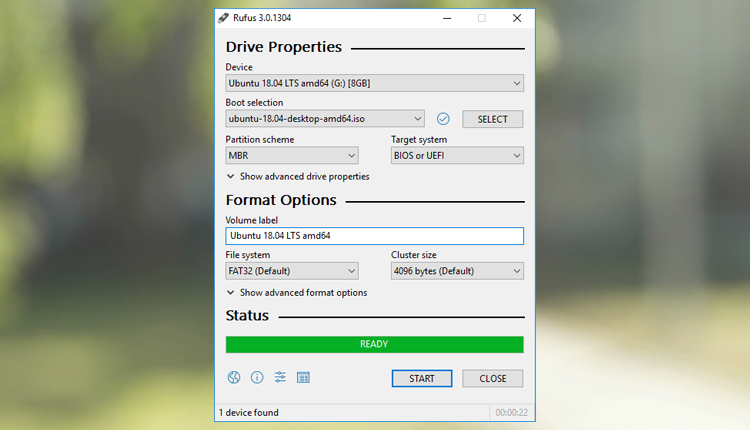Click the 'Partition scheme' label

pos(260,140)
